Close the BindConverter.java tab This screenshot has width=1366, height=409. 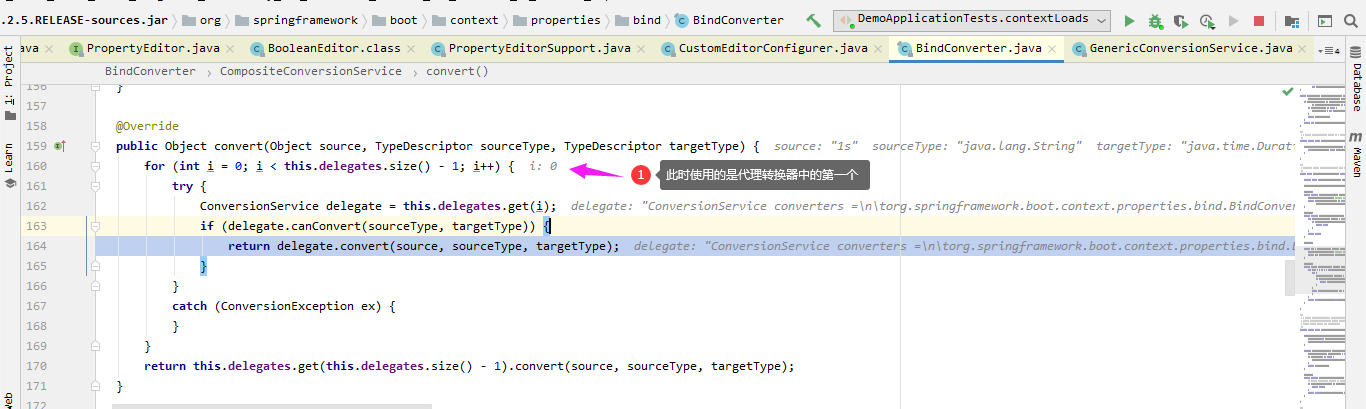[x=1052, y=49]
